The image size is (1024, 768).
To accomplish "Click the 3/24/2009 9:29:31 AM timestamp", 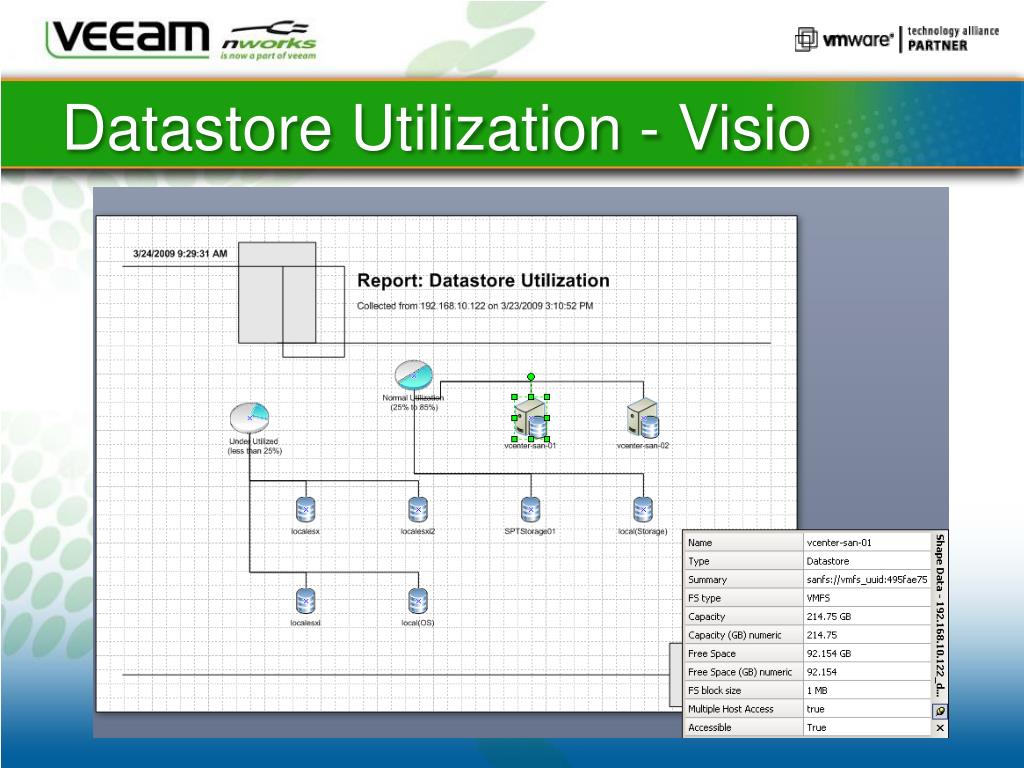I will pyautogui.click(x=180, y=253).
